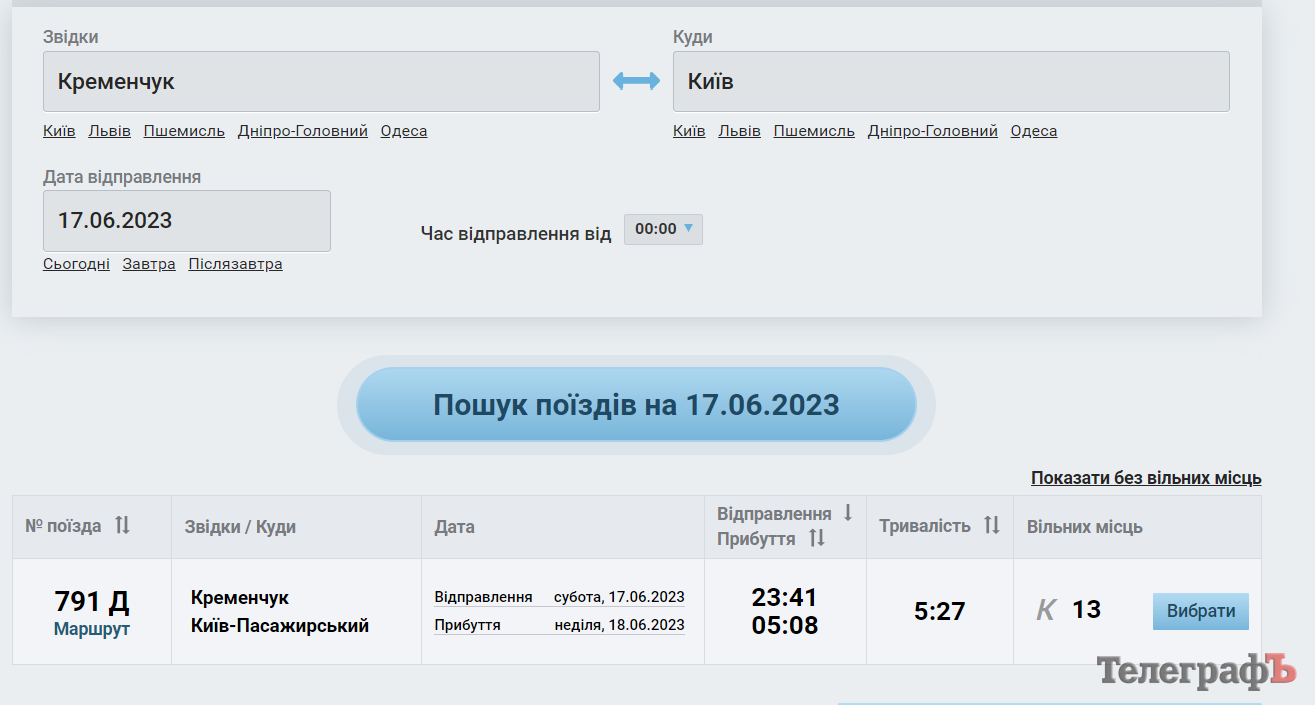Select Львів under the Звідки field
This screenshot has height=705, width=1315.
point(109,131)
